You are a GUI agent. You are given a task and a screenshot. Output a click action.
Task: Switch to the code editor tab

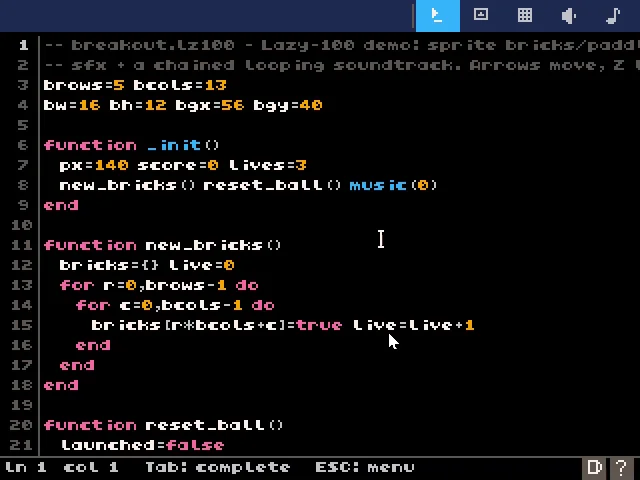pos(438,16)
